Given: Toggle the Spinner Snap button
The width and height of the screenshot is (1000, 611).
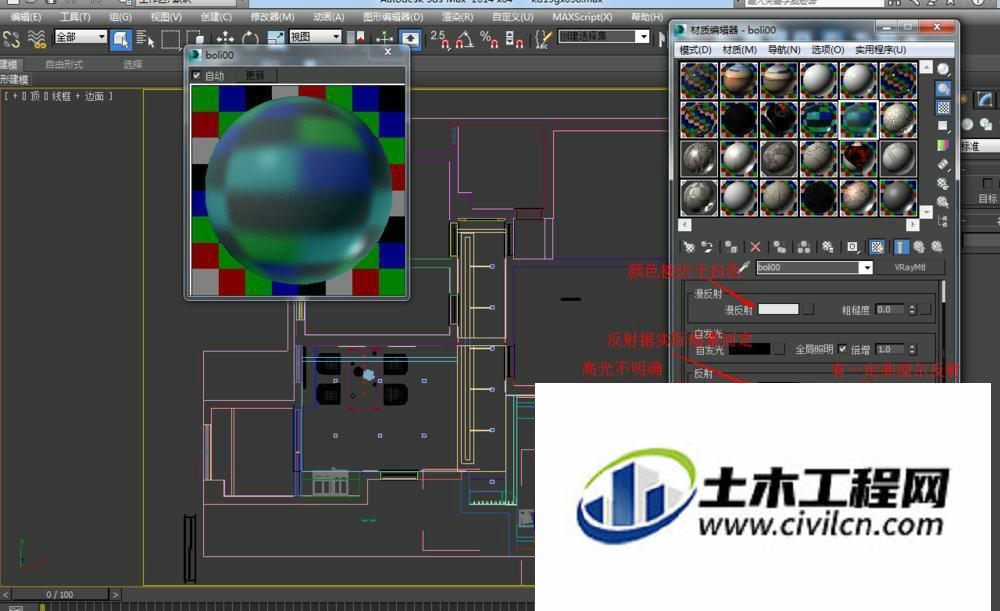Looking at the screenshot, I should click(514, 40).
